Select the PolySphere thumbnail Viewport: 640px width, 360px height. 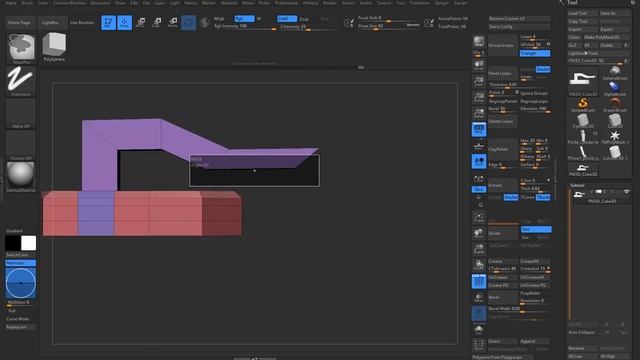[54, 47]
